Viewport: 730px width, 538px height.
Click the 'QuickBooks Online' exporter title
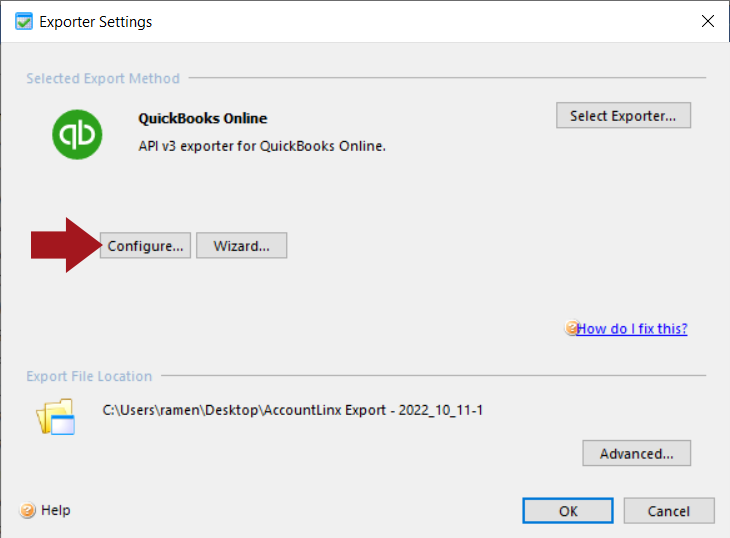click(x=203, y=118)
